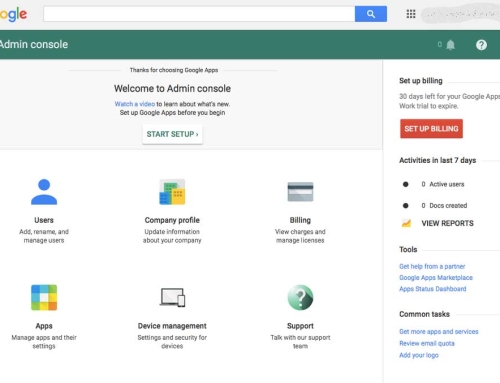Click the 'Common tasks' section heading
The height and width of the screenshot is (383, 500).
coord(424,314)
